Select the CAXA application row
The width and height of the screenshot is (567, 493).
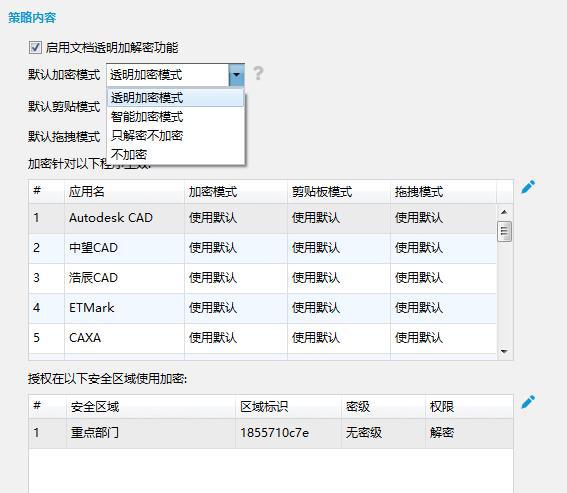click(x=263, y=338)
